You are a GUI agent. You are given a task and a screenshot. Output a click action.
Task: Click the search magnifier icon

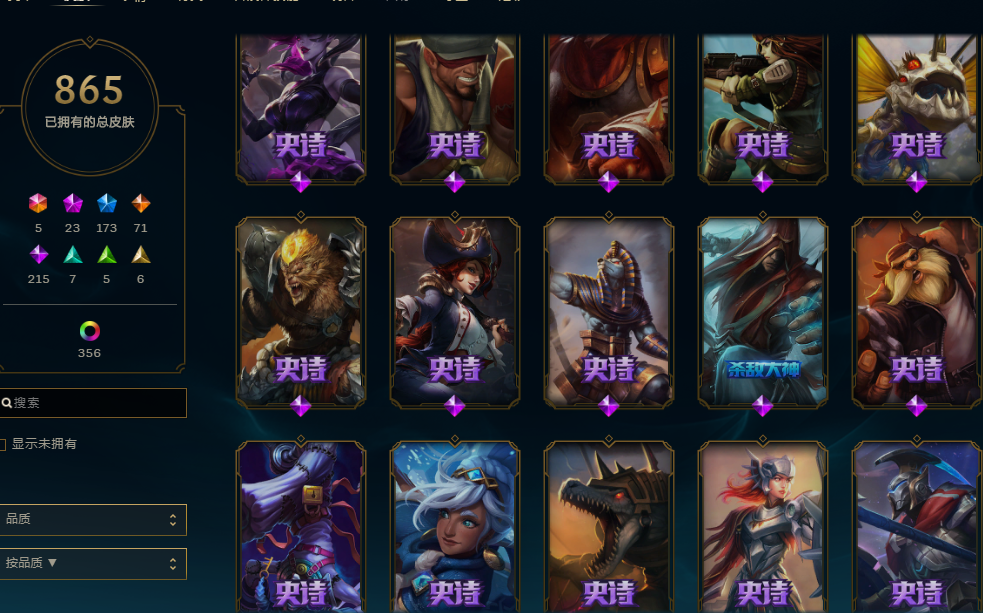pyautogui.click(x=6, y=403)
